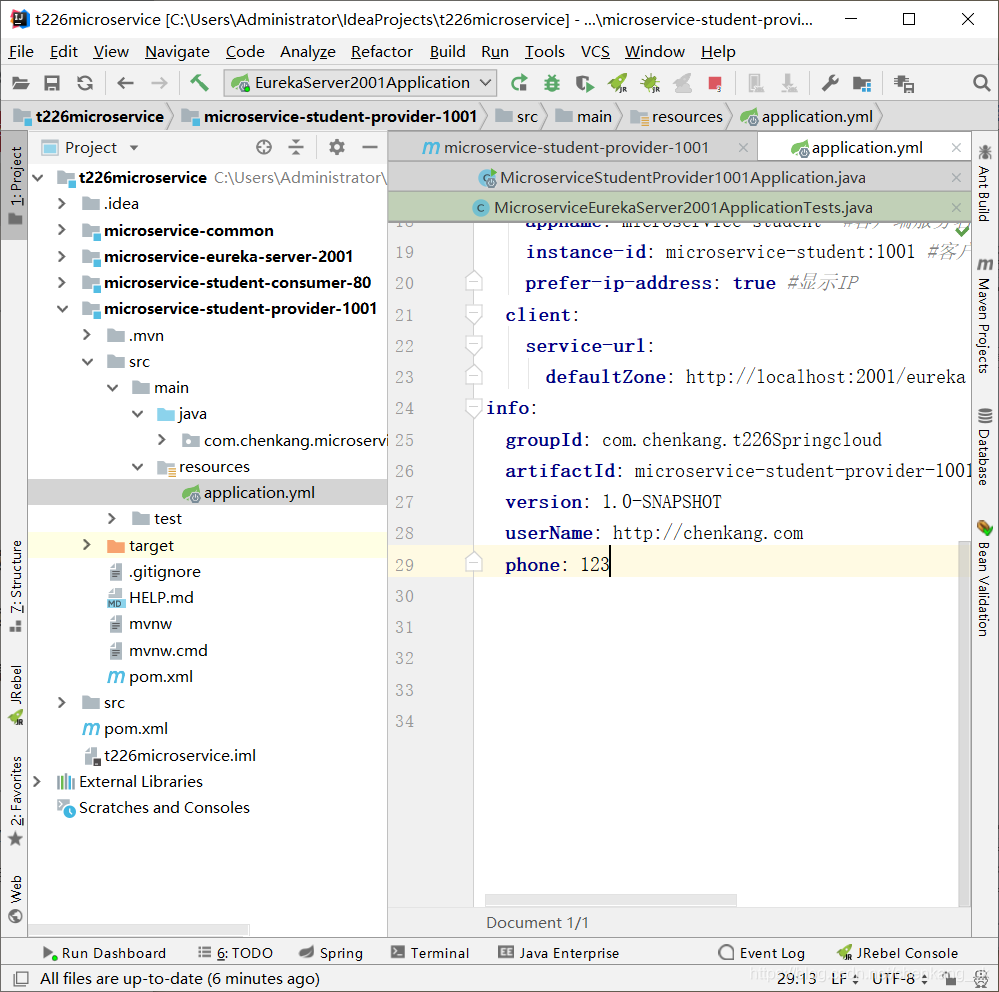Open Bean Validation side panel

click(984, 579)
